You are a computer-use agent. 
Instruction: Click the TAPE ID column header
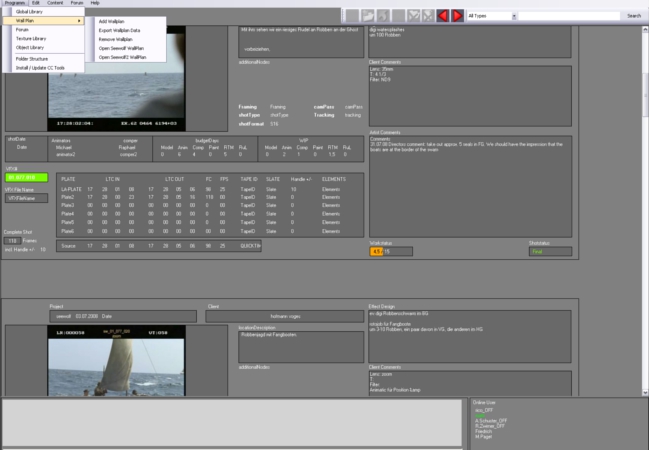point(249,179)
